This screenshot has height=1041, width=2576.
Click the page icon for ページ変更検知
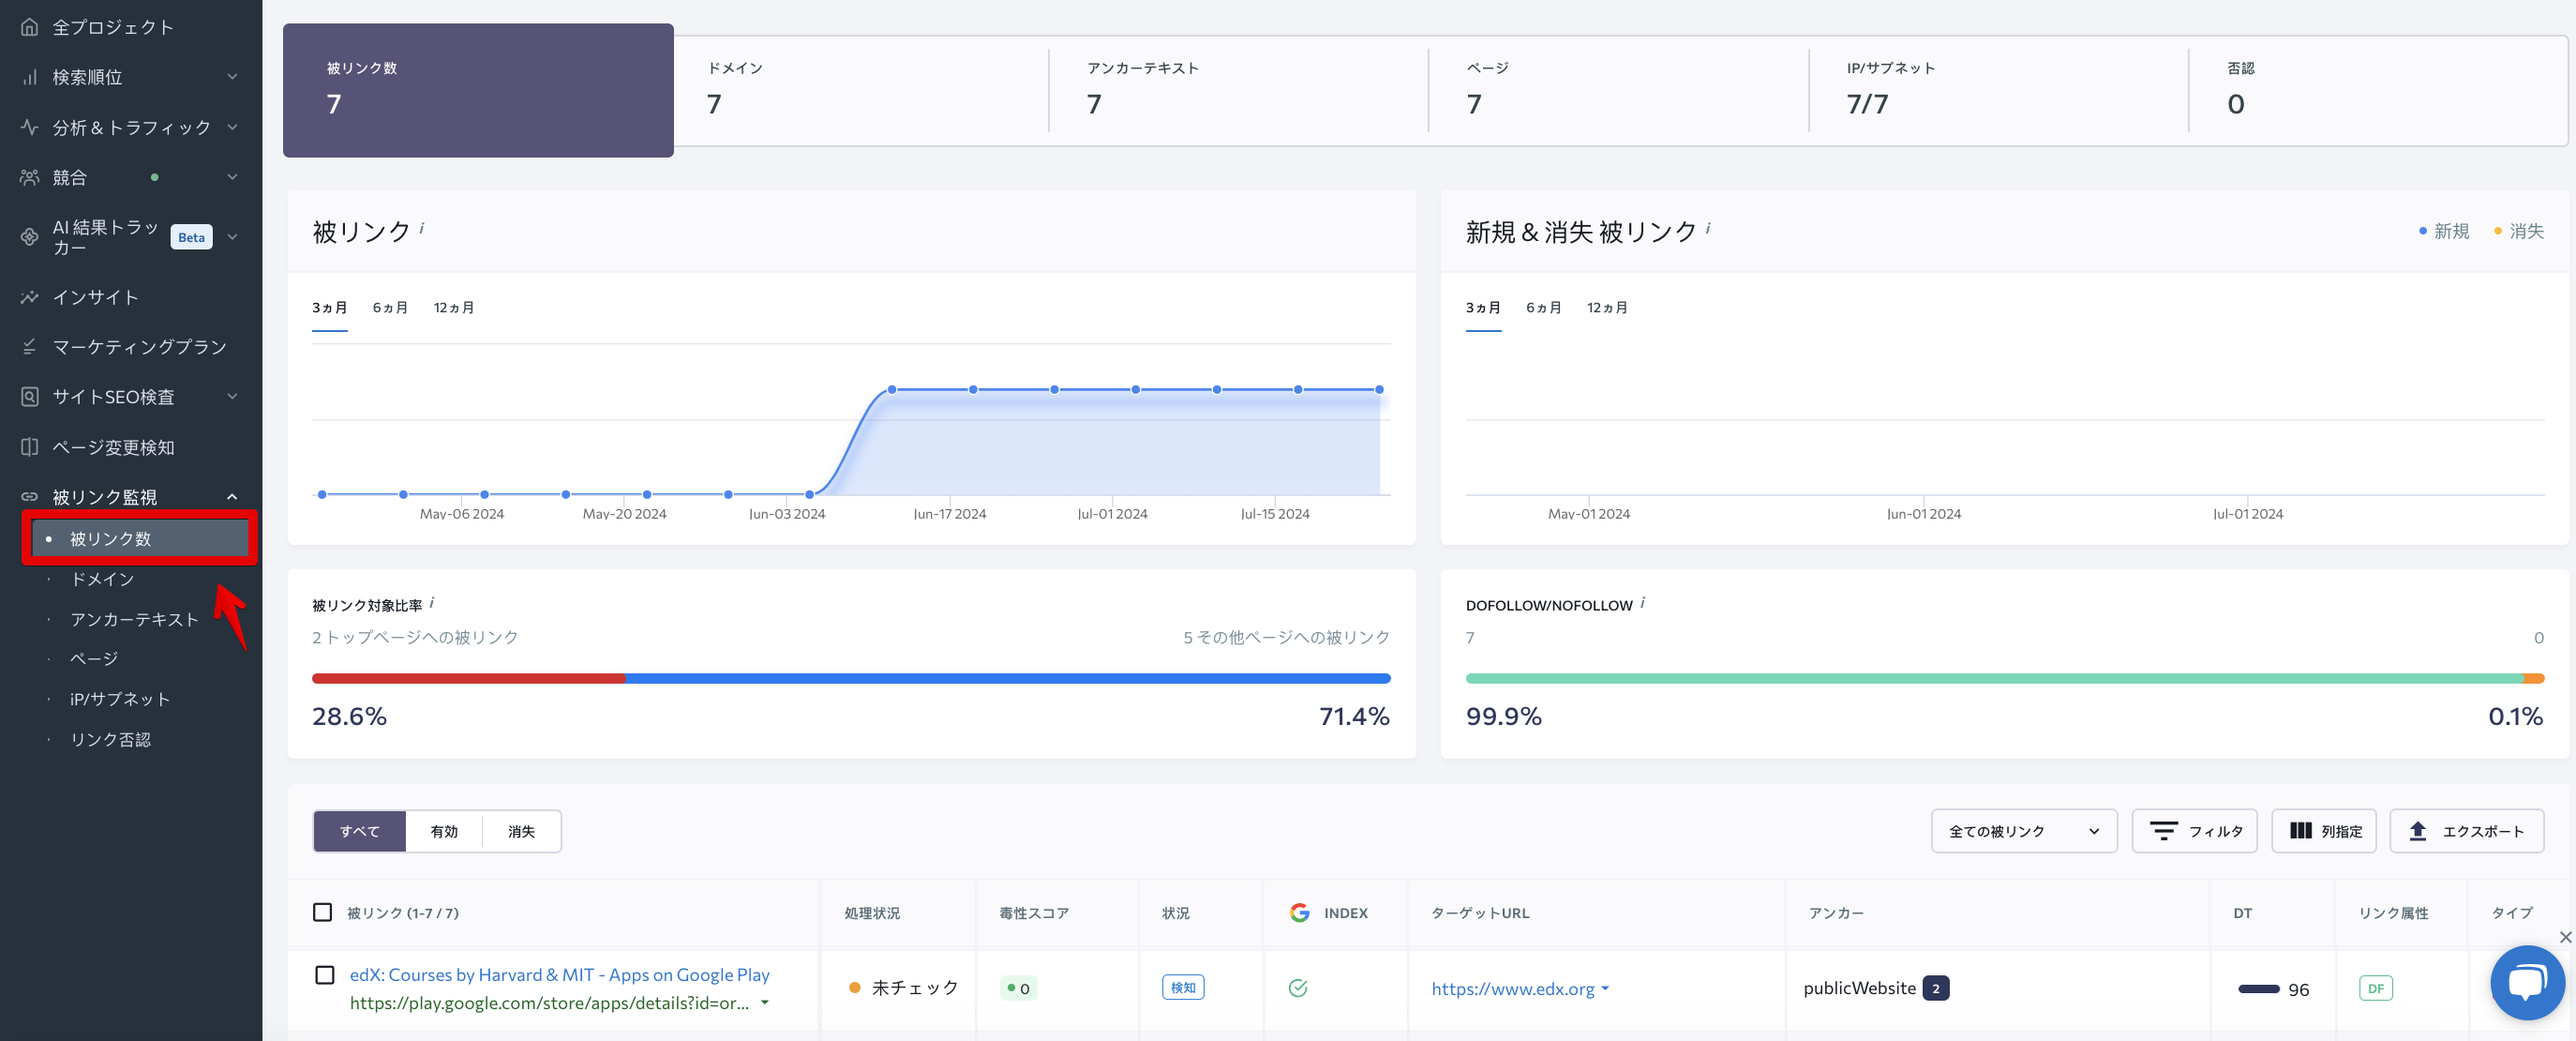pyautogui.click(x=30, y=447)
